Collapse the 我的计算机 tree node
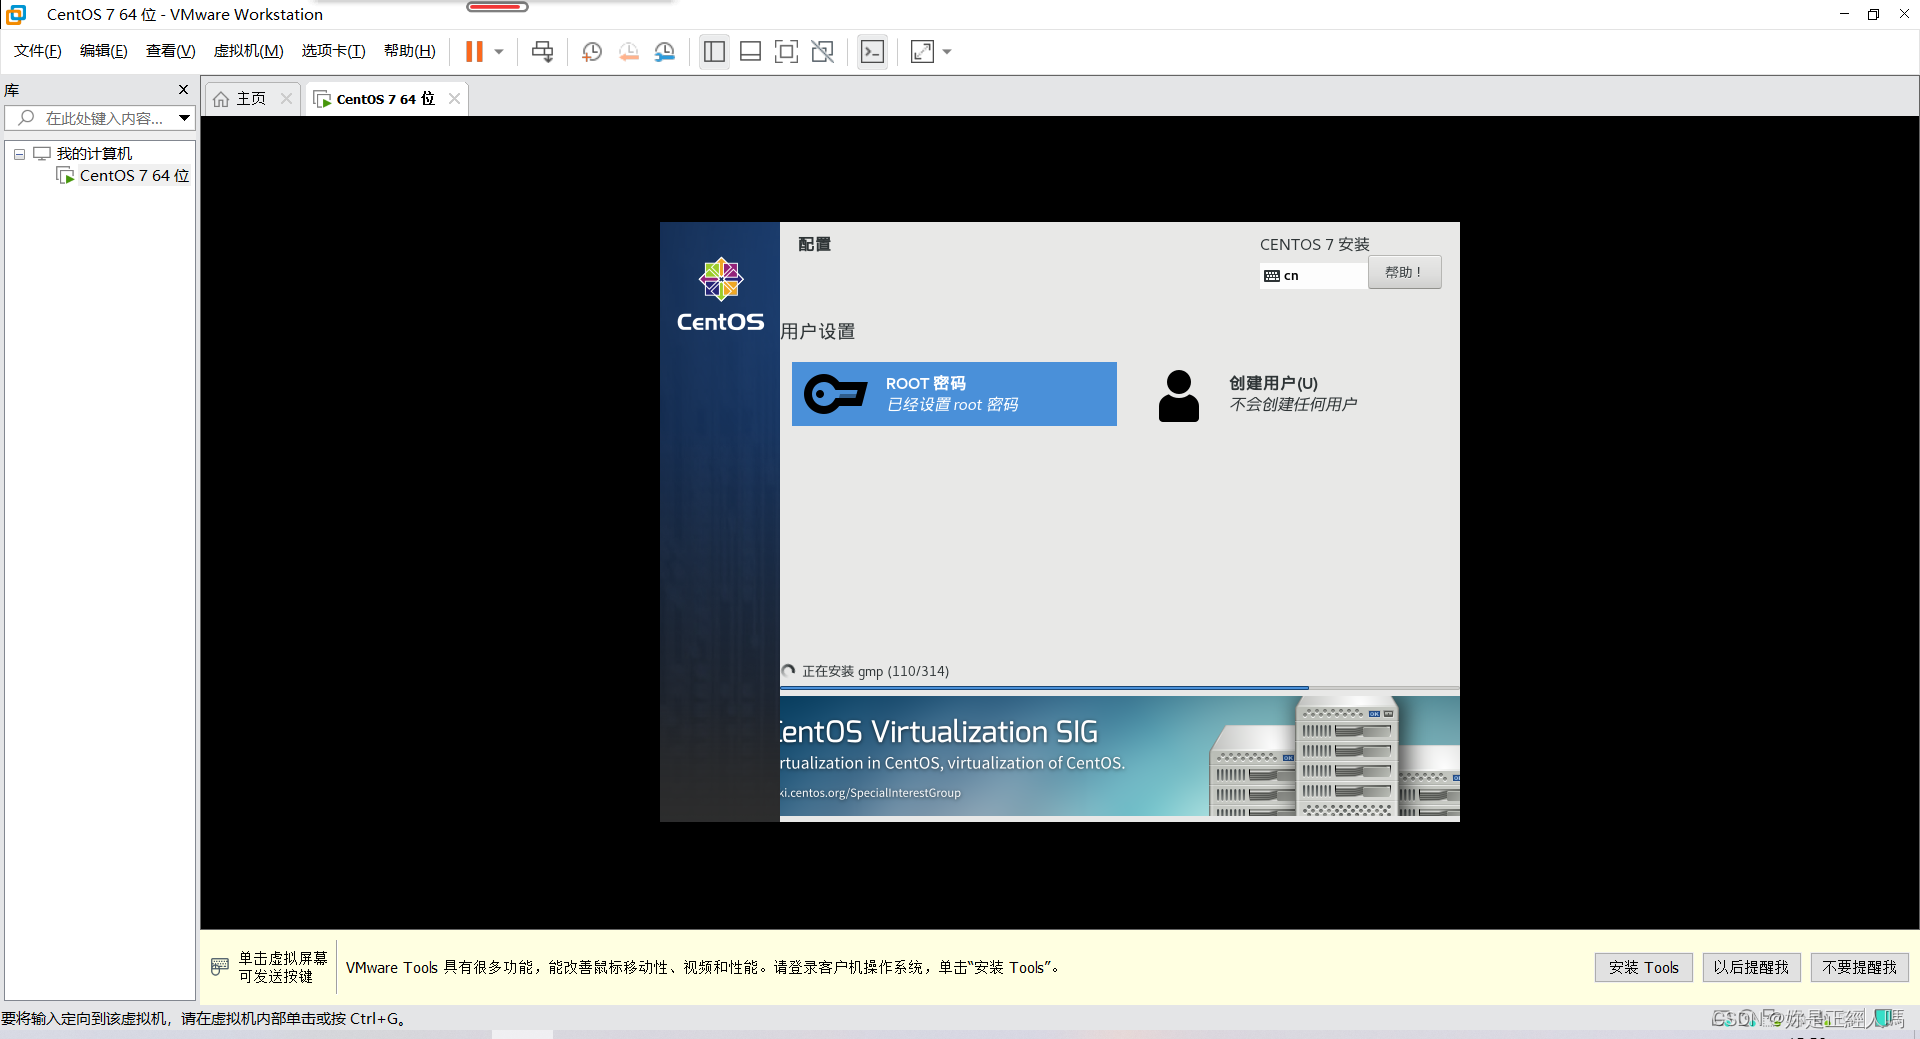The image size is (1920, 1039). pyautogui.click(x=19, y=154)
